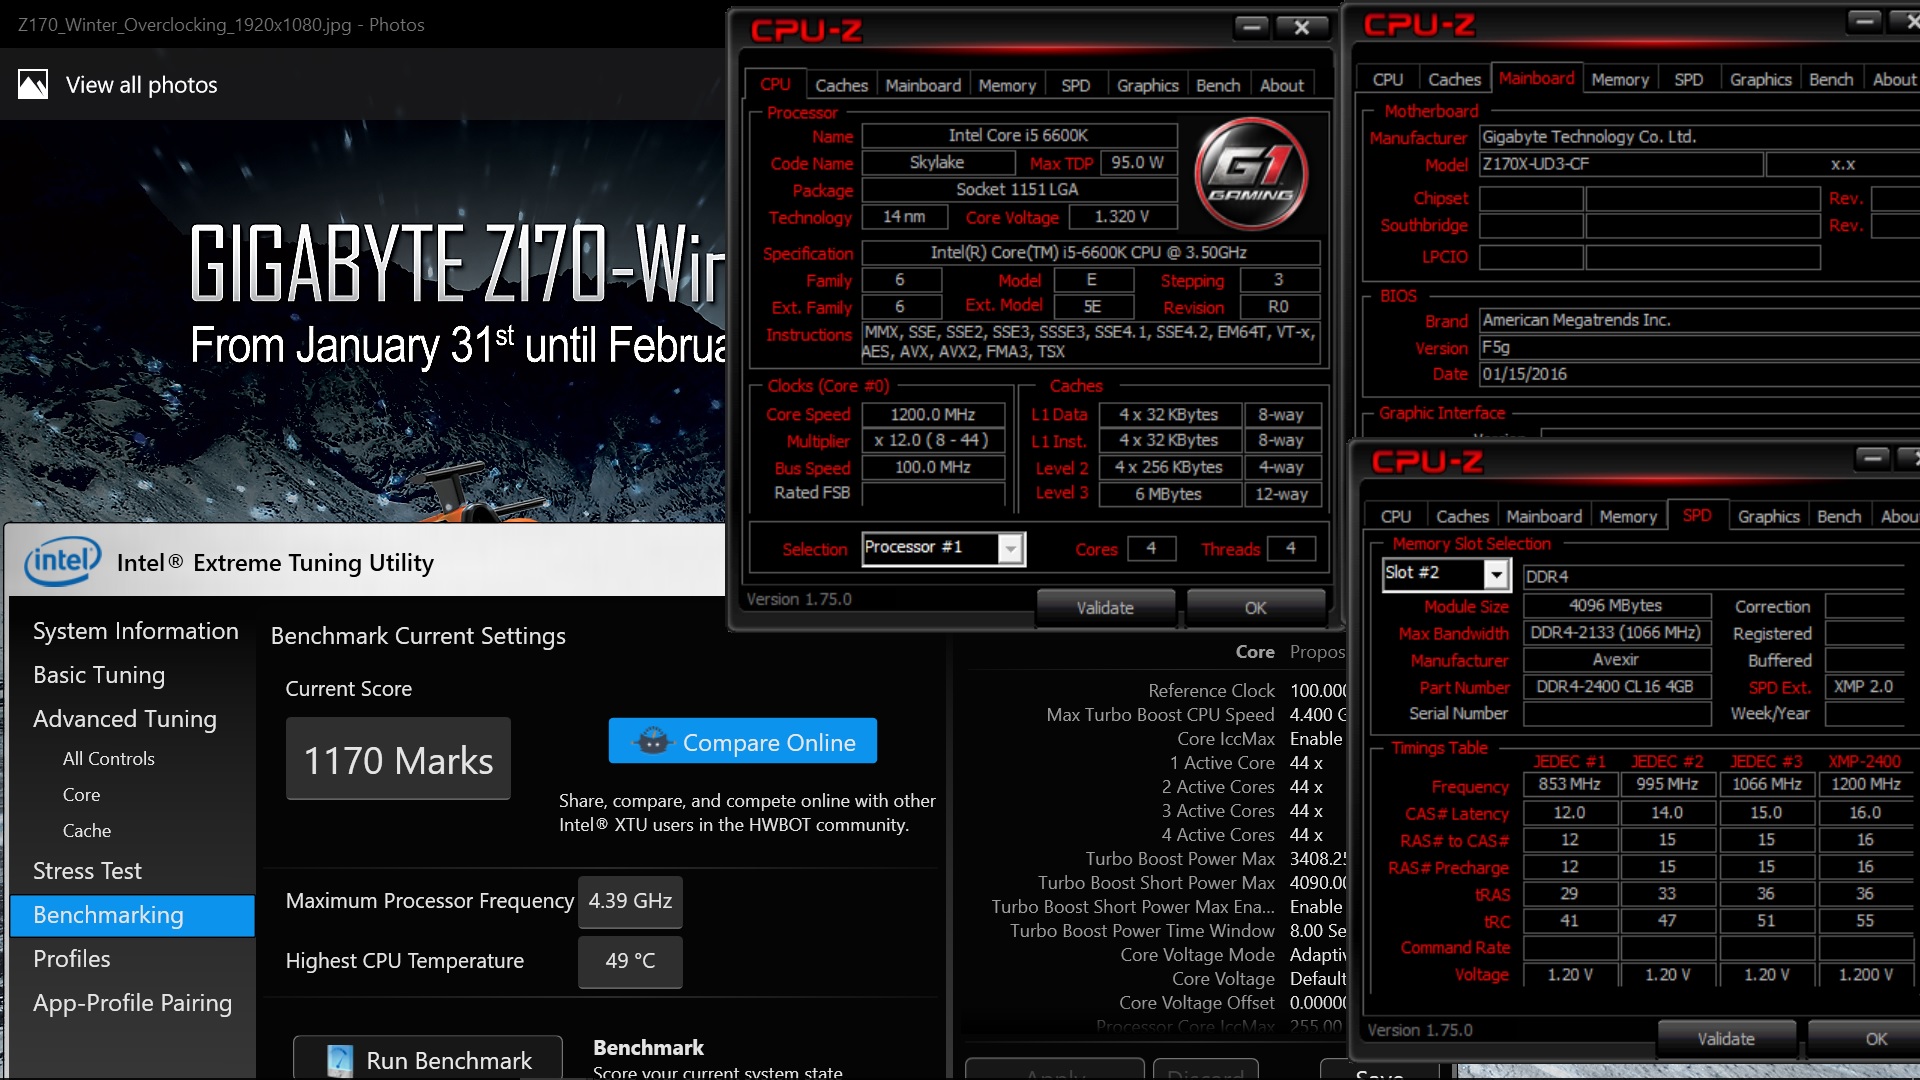1920x1080 pixels.
Task: Open SPD tab in first CPU-Z window
Action: point(1076,85)
